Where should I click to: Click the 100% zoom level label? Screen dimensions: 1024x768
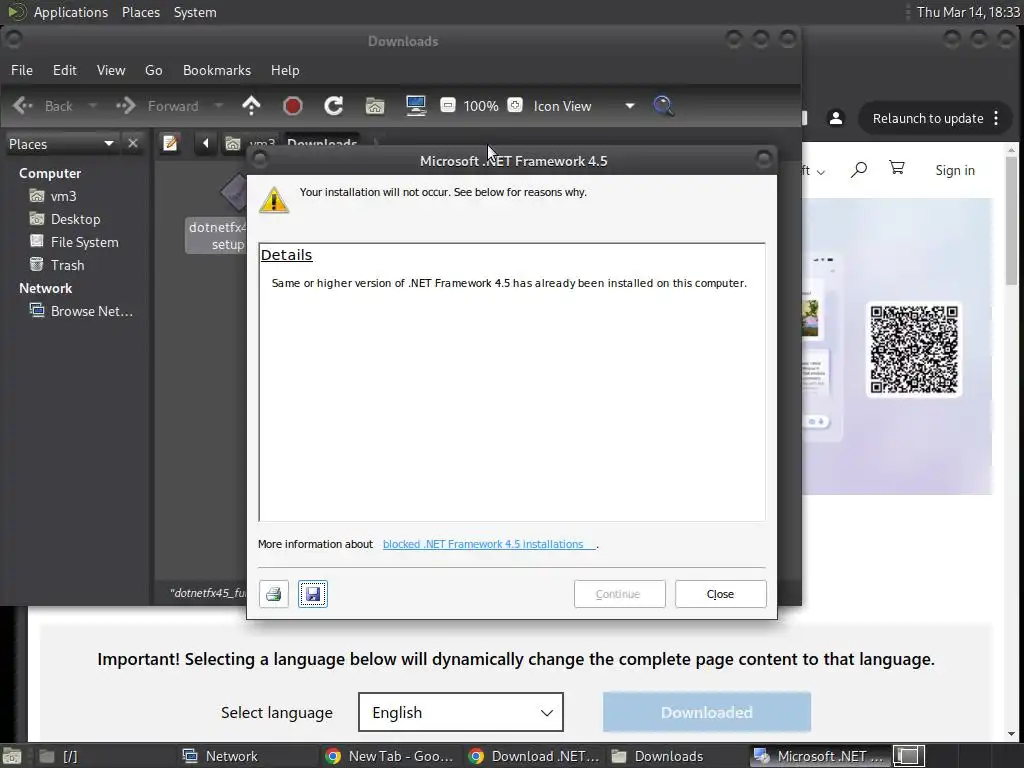pyautogui.click(x=481, y=106)
